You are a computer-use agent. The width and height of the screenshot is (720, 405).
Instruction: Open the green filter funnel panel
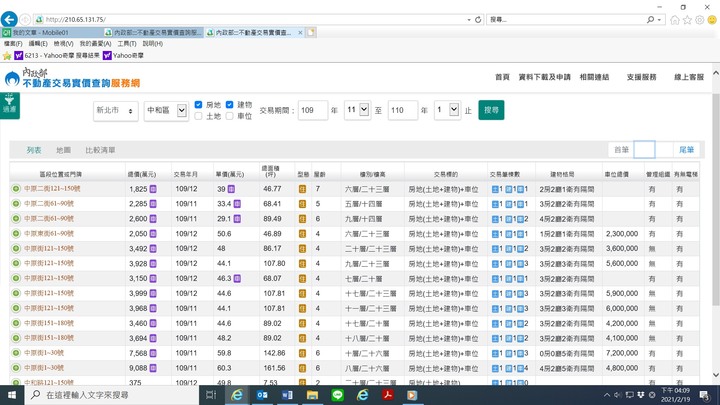click(x=10, y=105)
